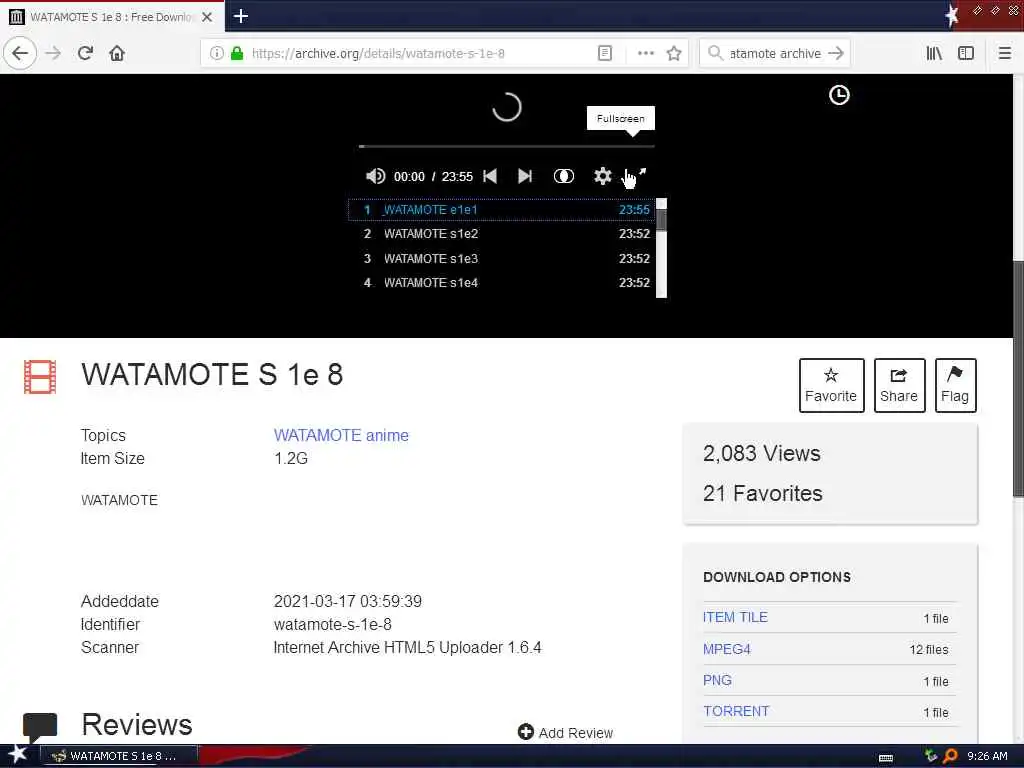Image resolution: width=1024 pixels, height=768 pixels.
Task: Download the TORRENT file
Action: (736, 711)
